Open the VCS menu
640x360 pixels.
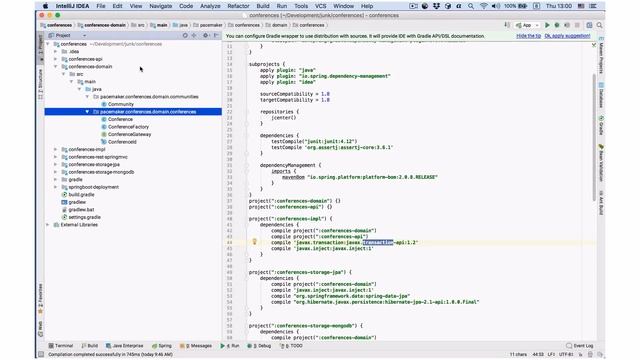[320, 6]
